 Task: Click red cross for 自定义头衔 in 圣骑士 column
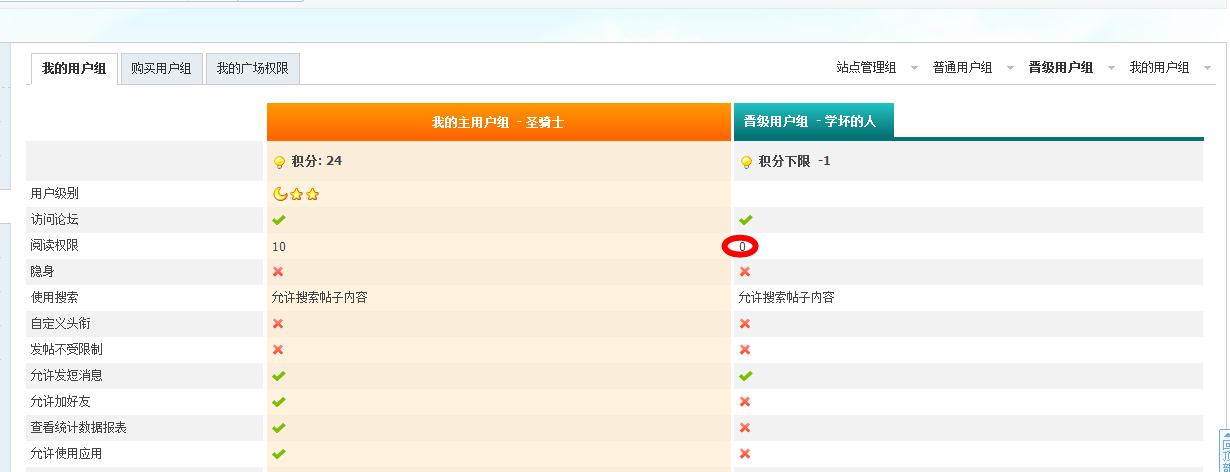click(278, 324)
